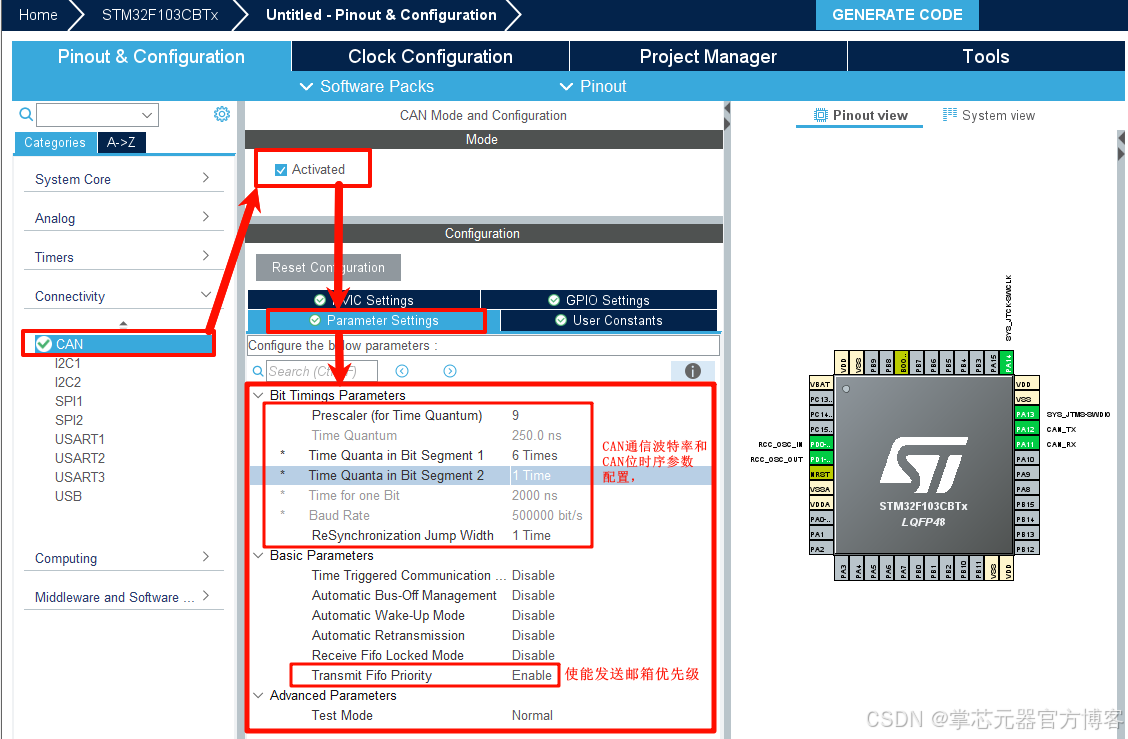The image size is (1128, 739).
Task: Click pin PA11 labeled CAN_RX
Action: point(1026,444)
